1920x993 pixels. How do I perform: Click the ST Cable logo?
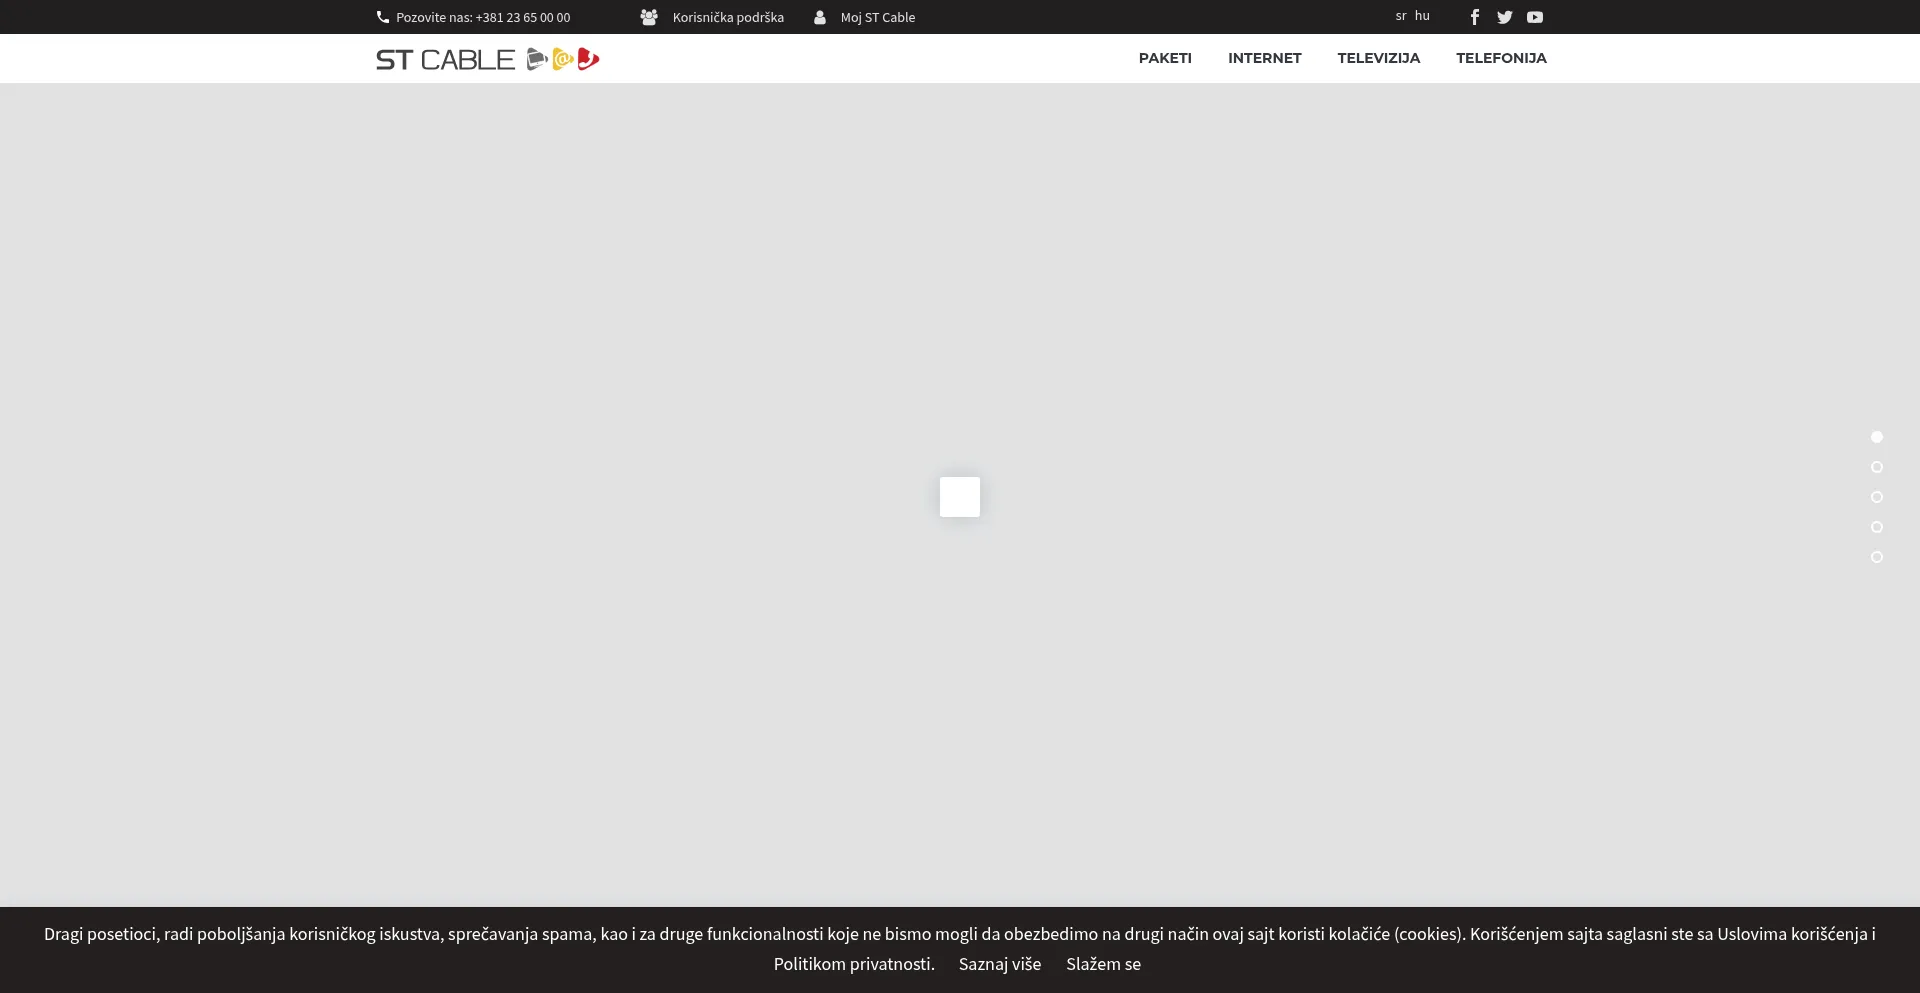point(487,59)
